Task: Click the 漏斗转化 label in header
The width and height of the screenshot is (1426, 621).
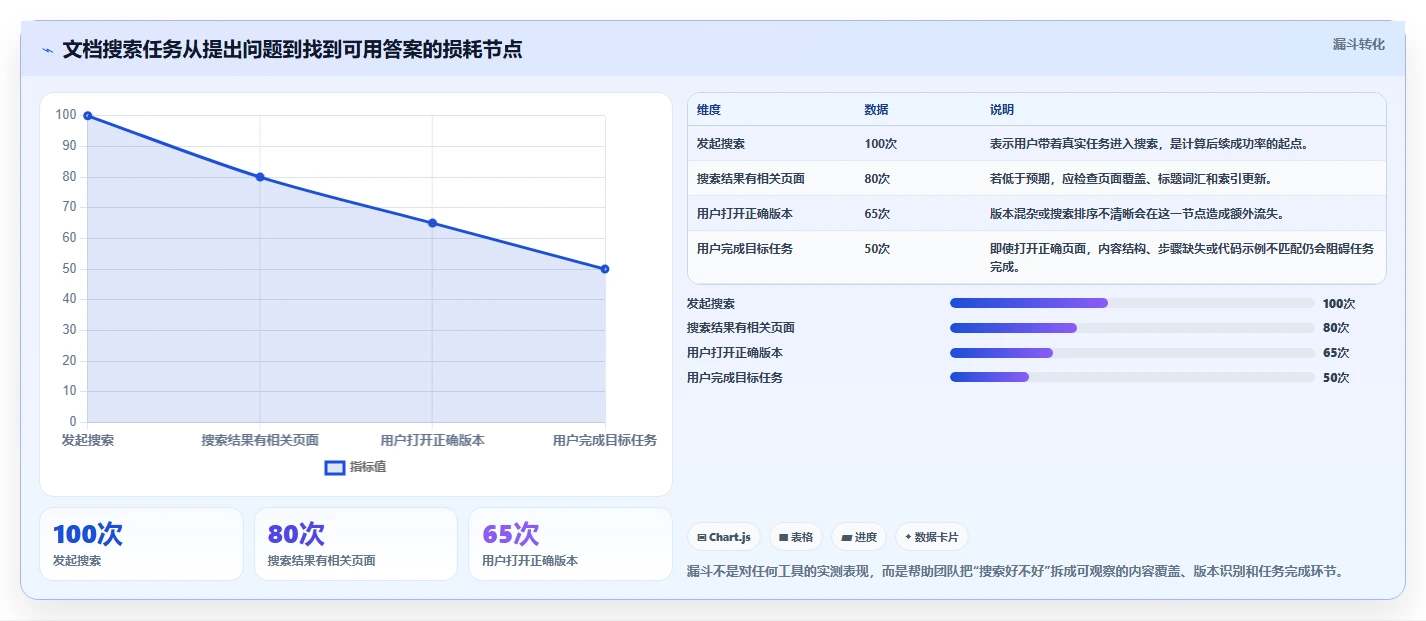Action: (x=1359, y=44)
